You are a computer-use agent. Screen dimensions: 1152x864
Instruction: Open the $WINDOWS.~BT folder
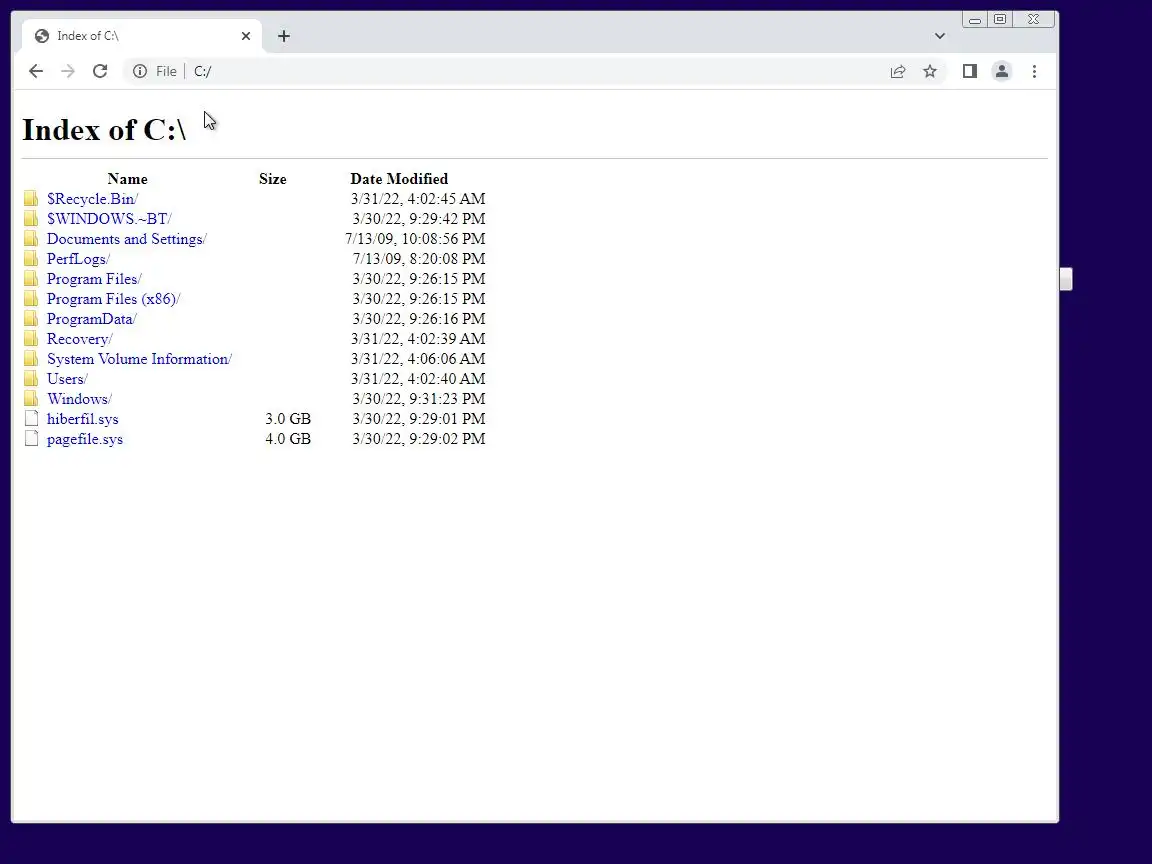tap(109, 219)
